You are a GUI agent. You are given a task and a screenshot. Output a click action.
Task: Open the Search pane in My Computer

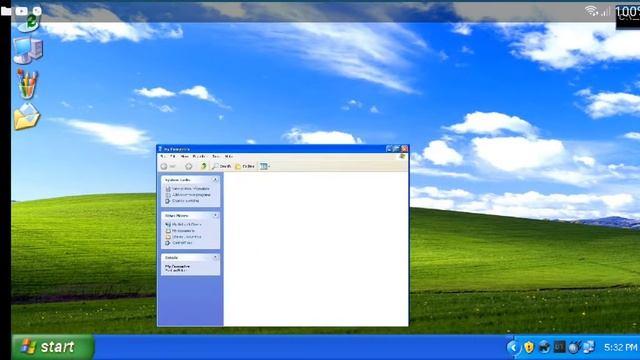[x=222, y=166]
